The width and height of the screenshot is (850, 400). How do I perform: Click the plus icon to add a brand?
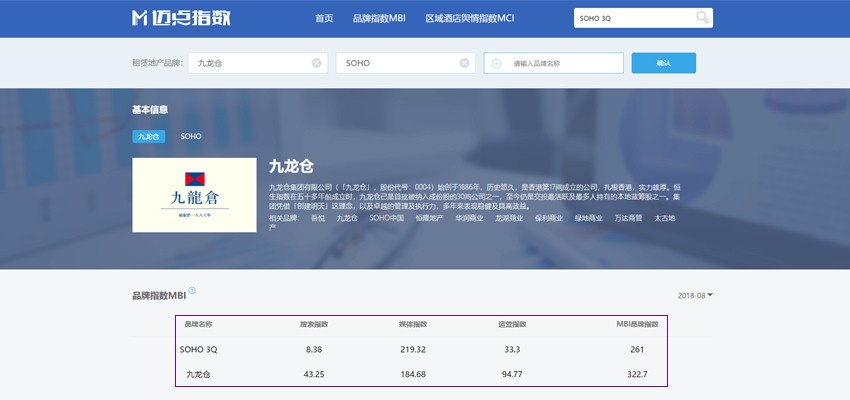496,63
